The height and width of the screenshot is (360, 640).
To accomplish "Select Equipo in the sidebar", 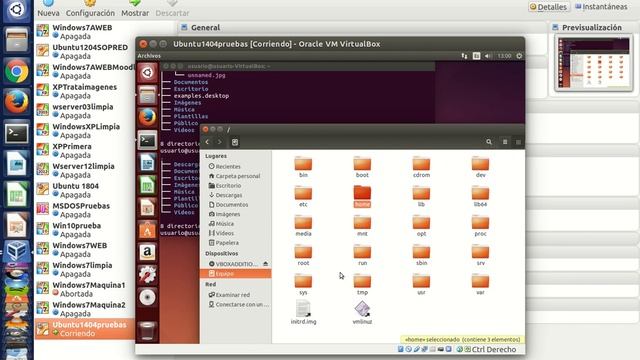I will (236, 273).
